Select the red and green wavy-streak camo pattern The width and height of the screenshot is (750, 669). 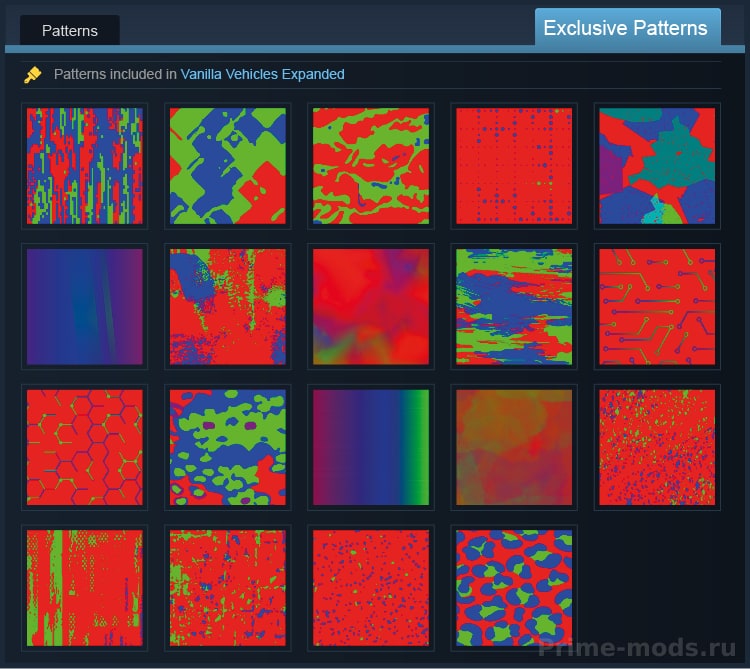coord(371,166)
